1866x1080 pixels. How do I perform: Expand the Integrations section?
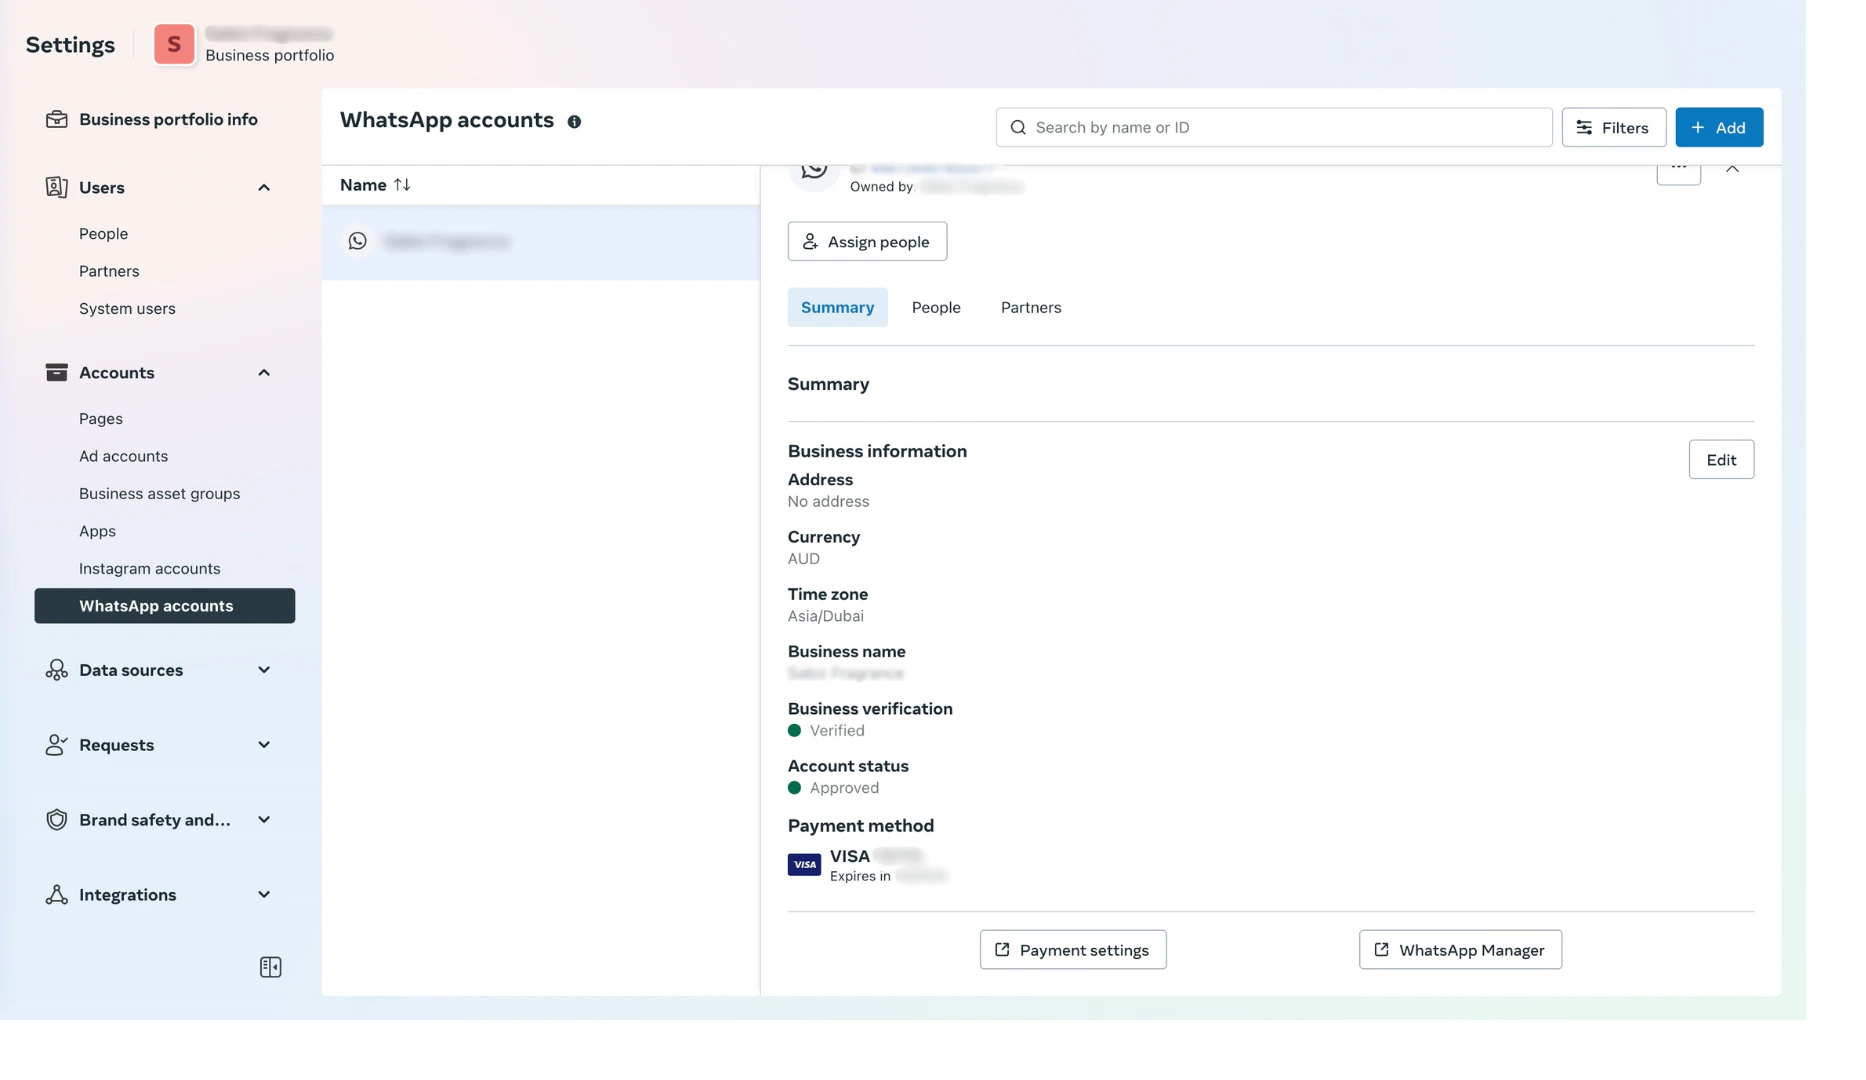(264, 895)
